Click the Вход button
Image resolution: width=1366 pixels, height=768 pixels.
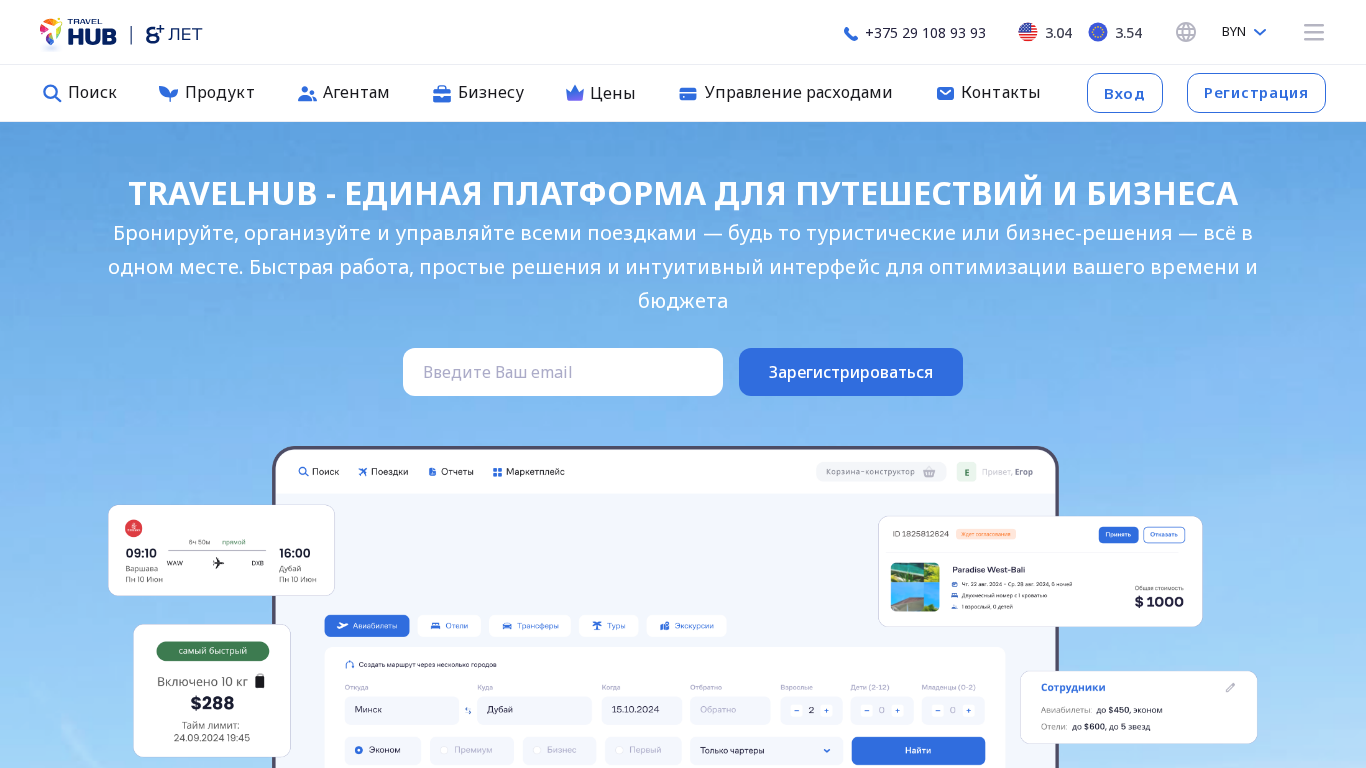tap(1125, 93)
